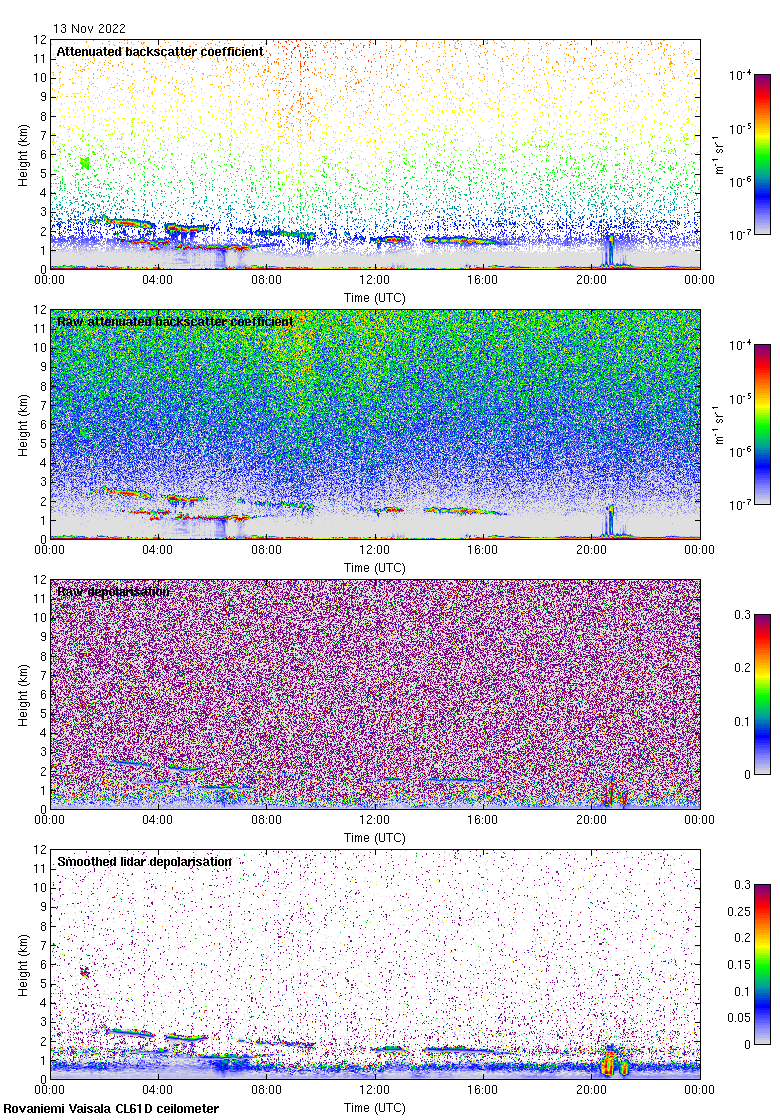Click the 'Height (km)' axis label of the top panel
The image size is (780, 1120).
coord(24,155)
